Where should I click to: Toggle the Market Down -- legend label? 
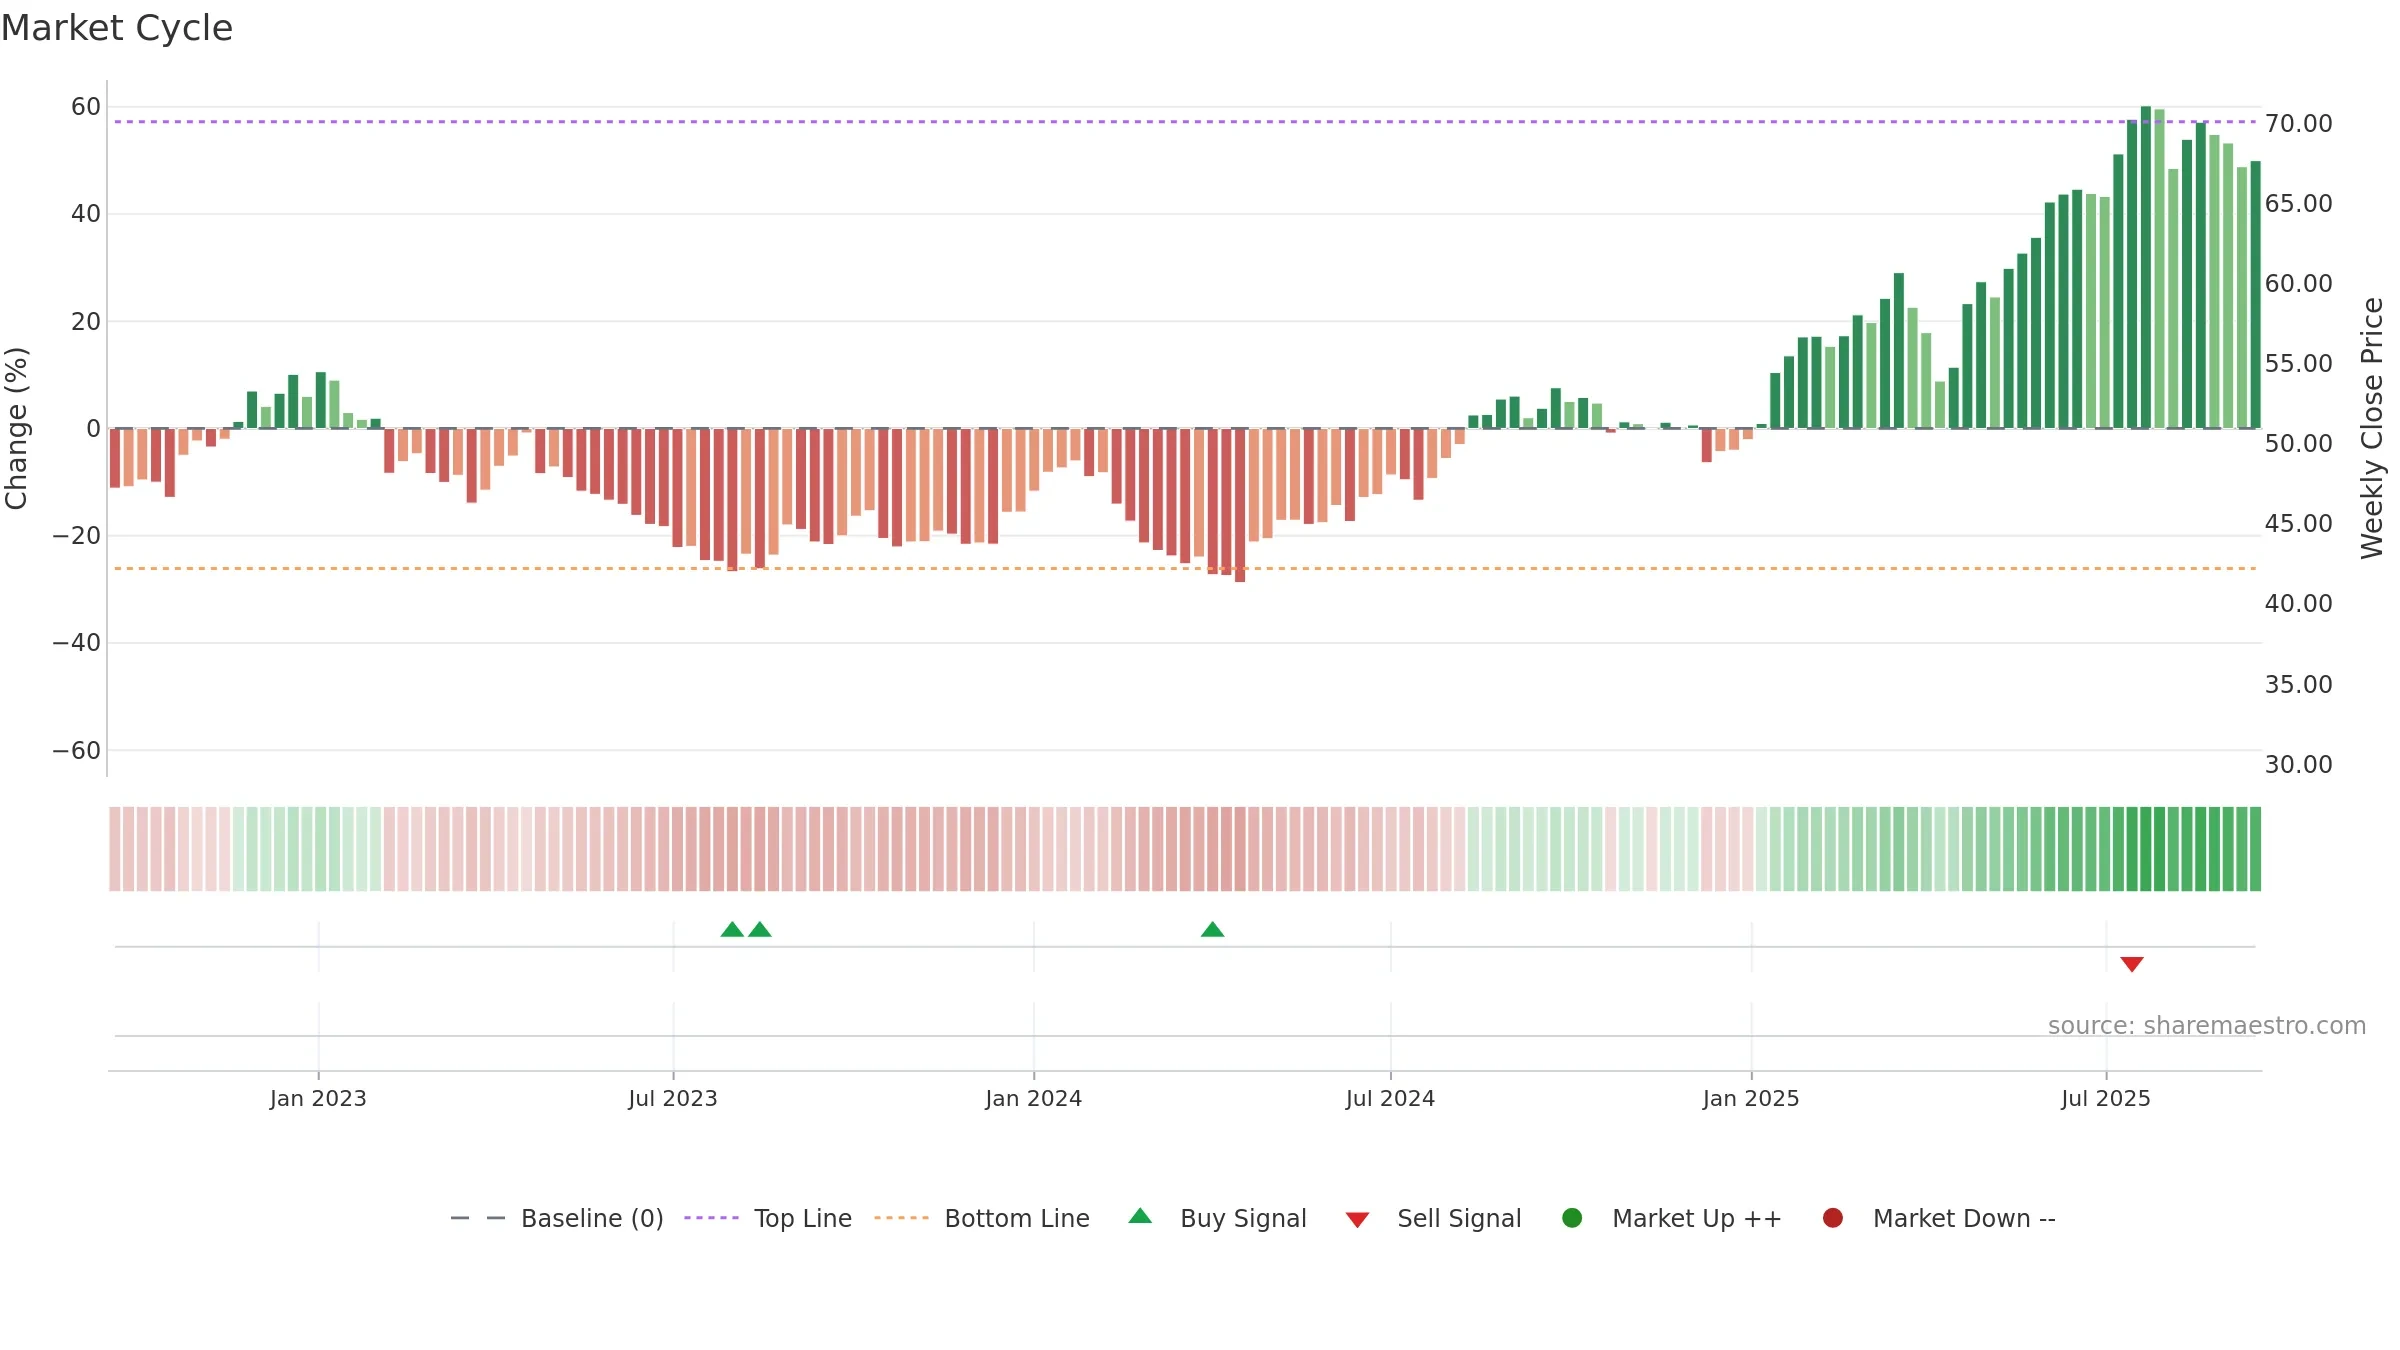click(x=1964, y=1218)
